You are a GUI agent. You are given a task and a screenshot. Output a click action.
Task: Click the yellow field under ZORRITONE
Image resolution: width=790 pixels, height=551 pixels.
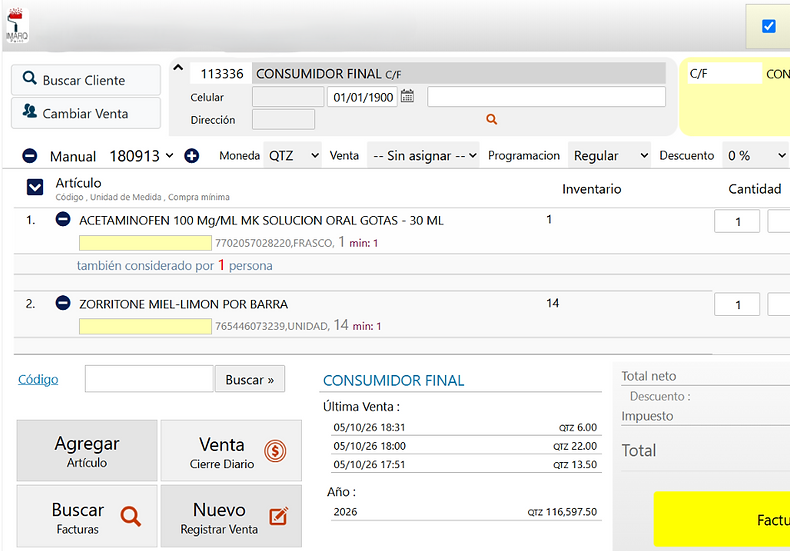coord(145,326)
